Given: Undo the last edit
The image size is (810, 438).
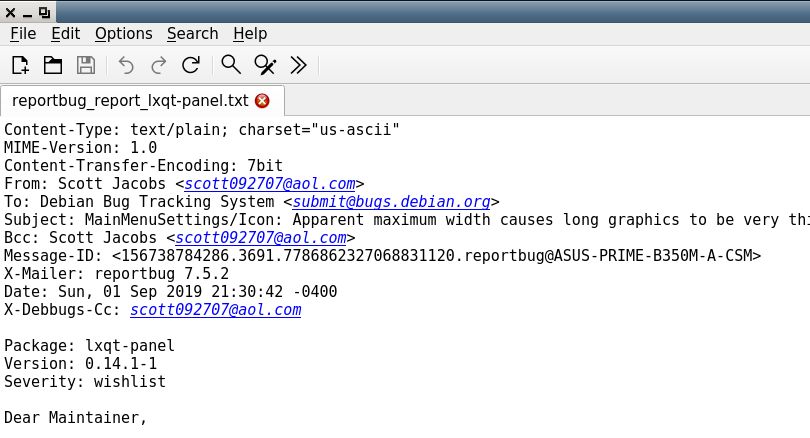Looking at the screenshot, I should coord(126,65).
